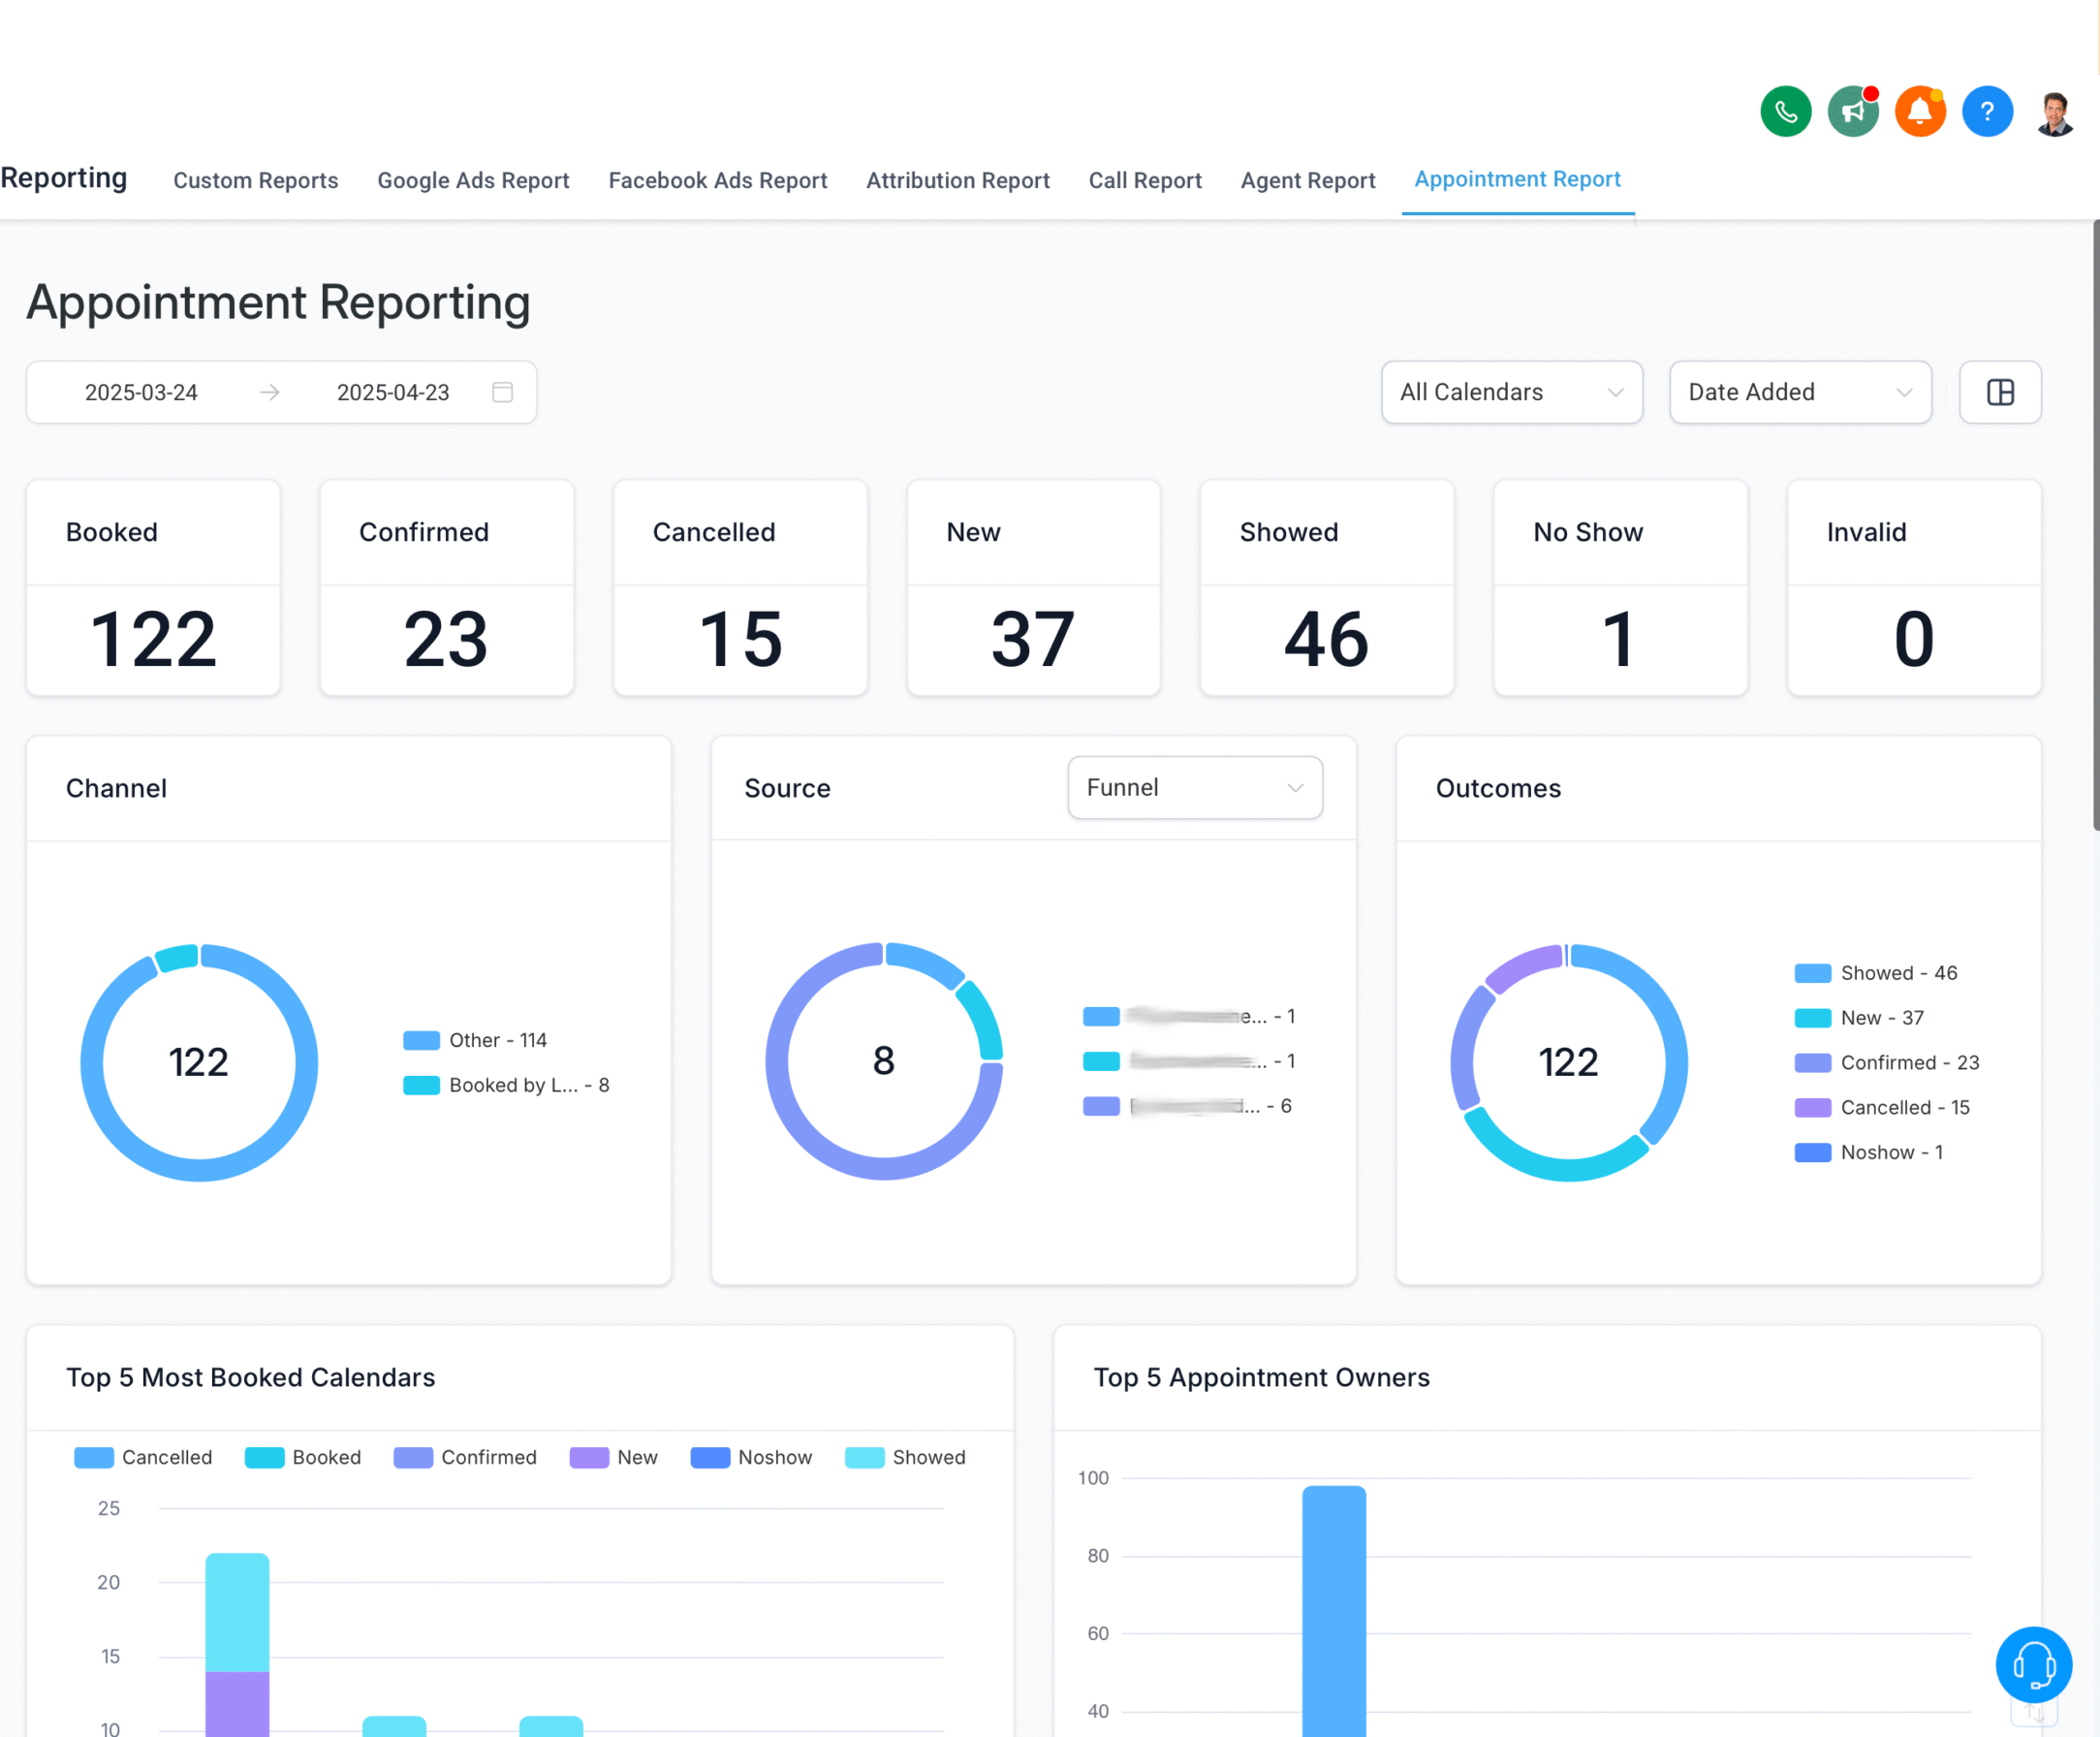Toggle Noshow legend in booked calendars chart
This screenshot has height=1737, width=2100.
(751, 1457)
